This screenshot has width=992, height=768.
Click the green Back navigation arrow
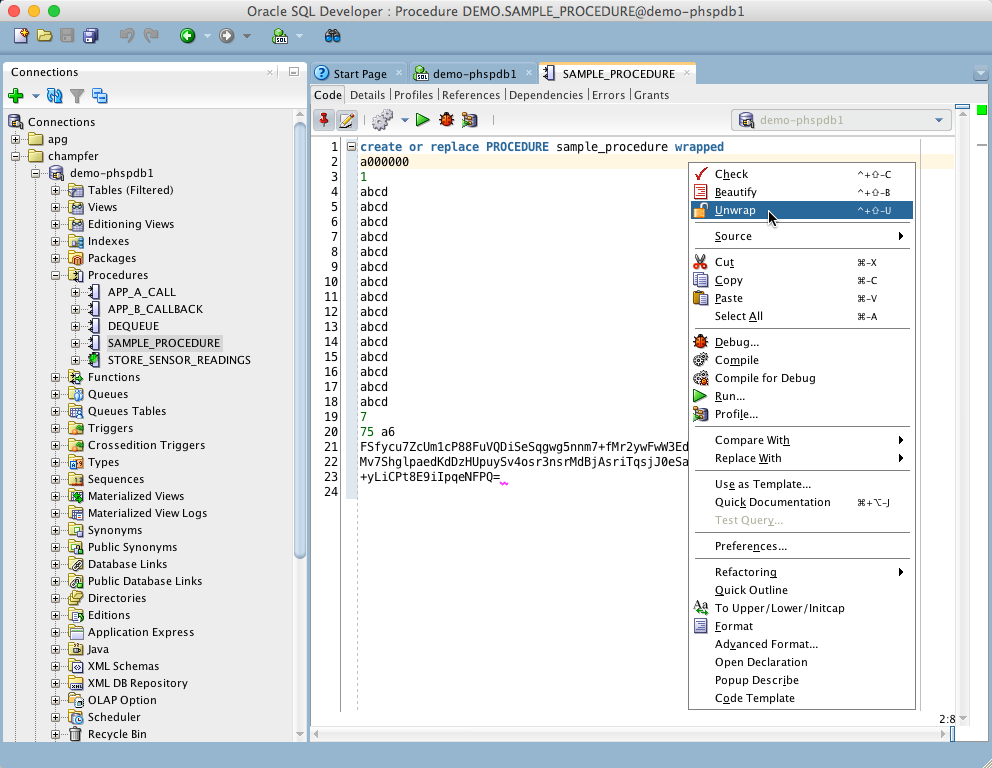[x=187, y=36]
